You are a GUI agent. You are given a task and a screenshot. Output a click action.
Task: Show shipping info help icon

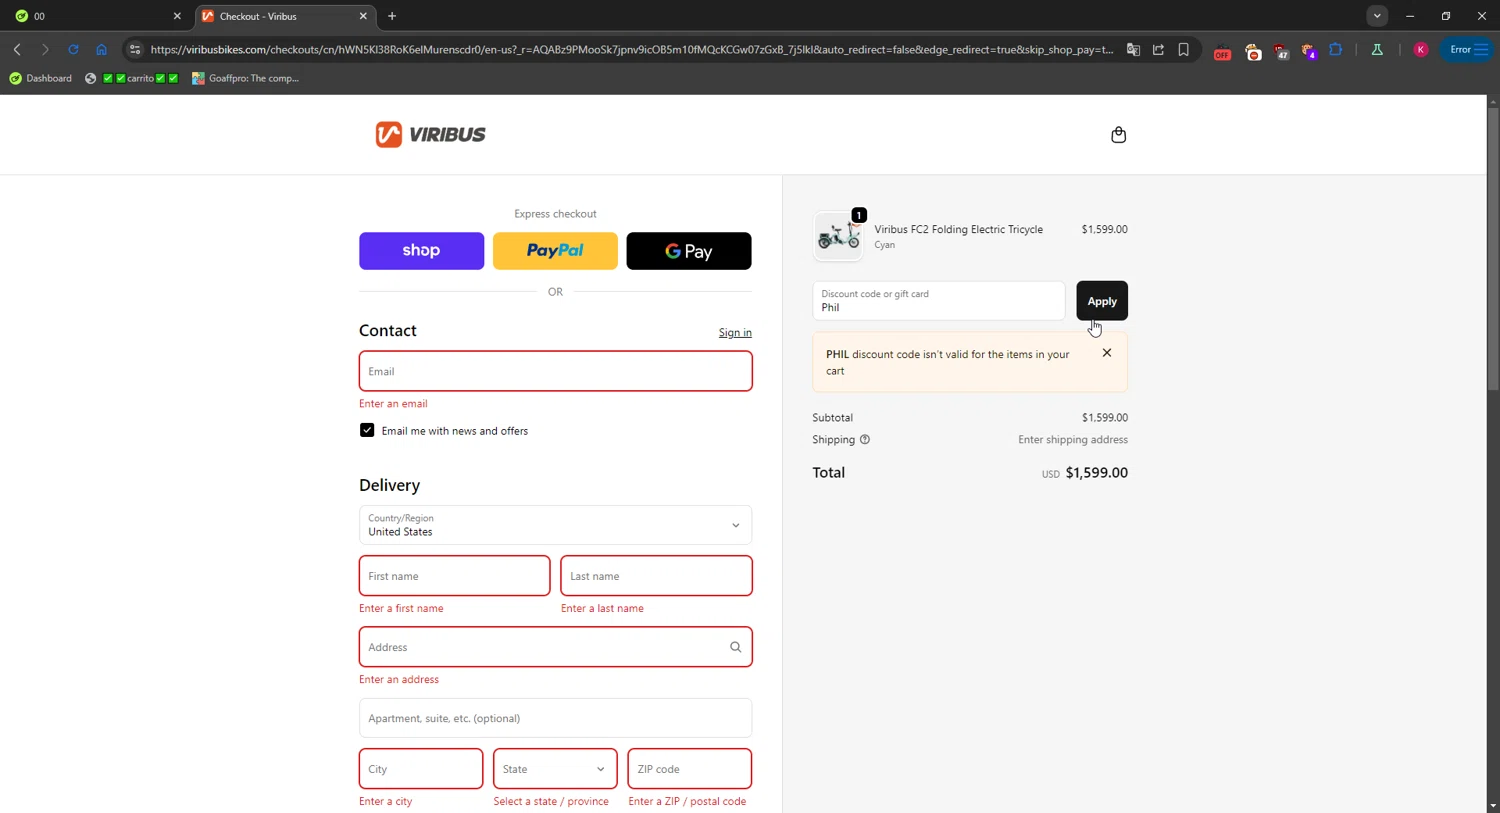coord(865,440)
